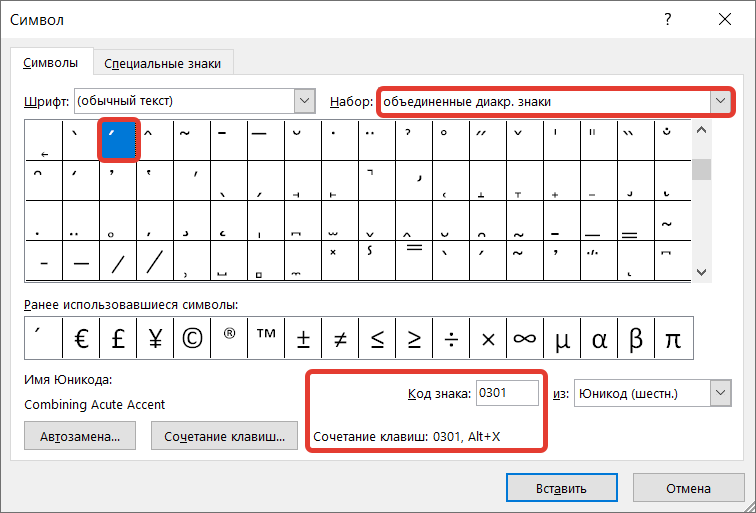Switch to the Специальные знаки tab
The width and height of the screenshot is (756, 513).
[x=163, y=63]
